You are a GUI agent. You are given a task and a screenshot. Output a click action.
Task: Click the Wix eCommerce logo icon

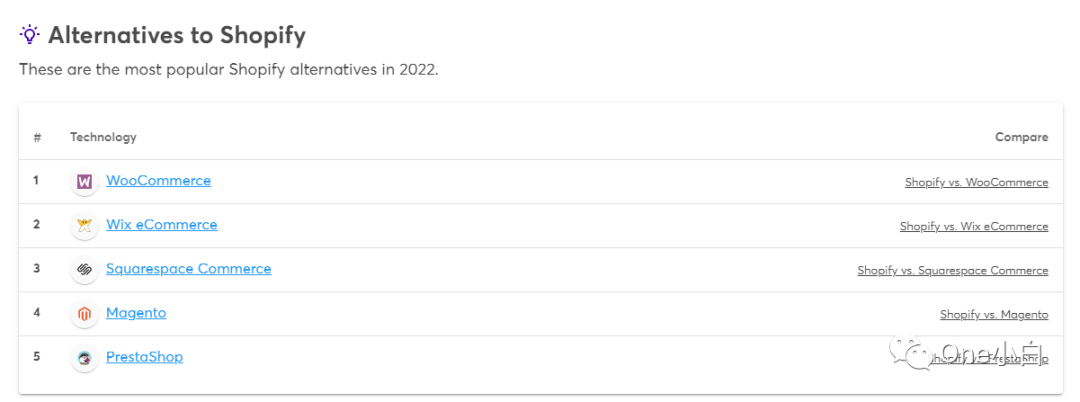84,226
